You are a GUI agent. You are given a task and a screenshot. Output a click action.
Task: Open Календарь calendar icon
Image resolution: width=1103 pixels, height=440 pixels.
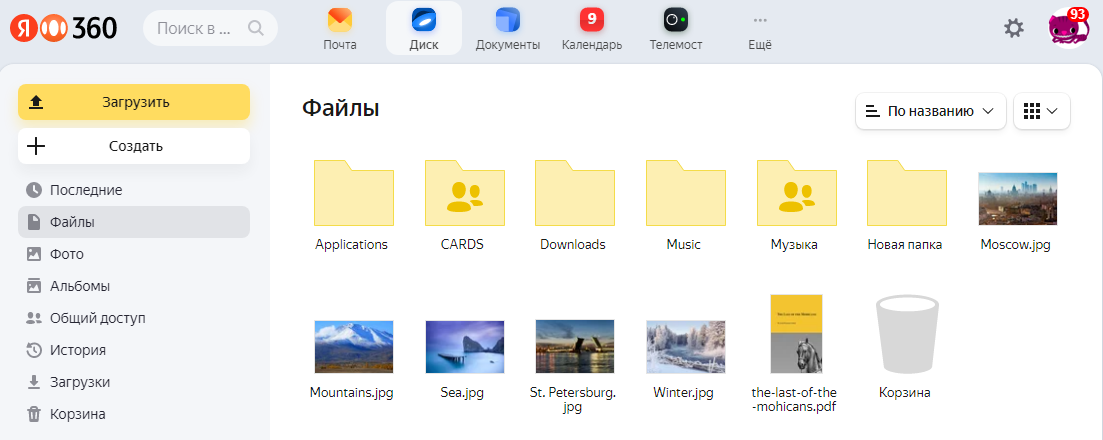[x=592, y=21]
